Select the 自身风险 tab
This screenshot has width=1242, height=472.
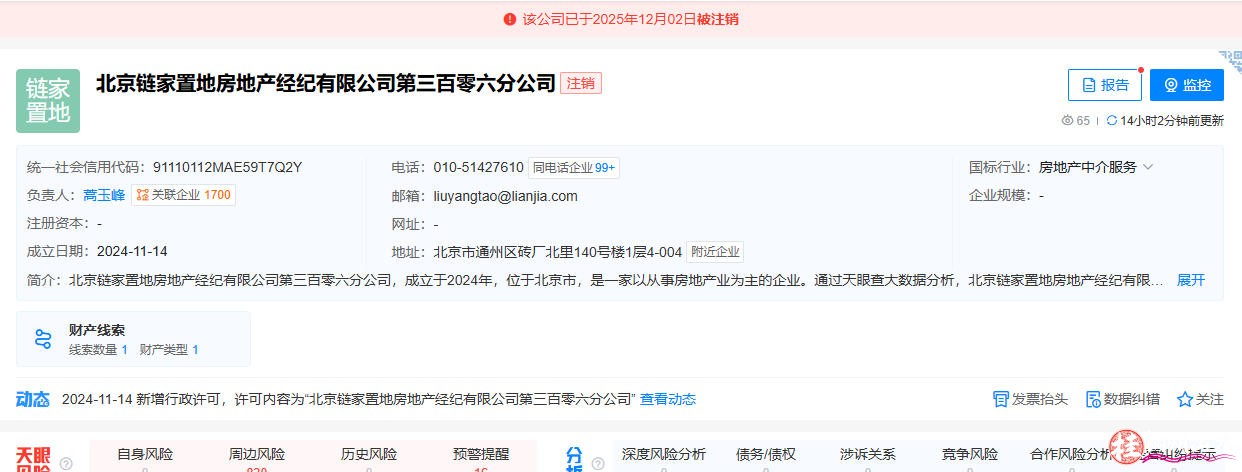pyautogui.click(x=145, y=454)
